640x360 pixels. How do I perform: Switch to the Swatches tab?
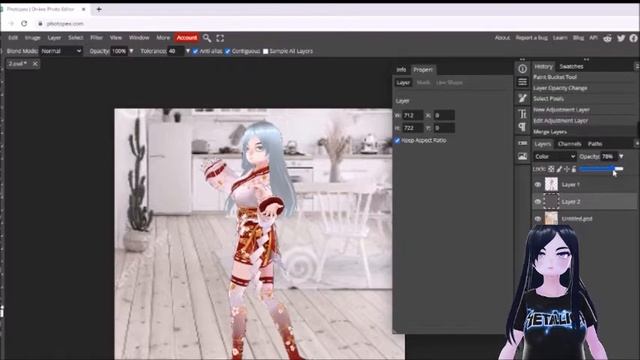(x=571, y=67)
